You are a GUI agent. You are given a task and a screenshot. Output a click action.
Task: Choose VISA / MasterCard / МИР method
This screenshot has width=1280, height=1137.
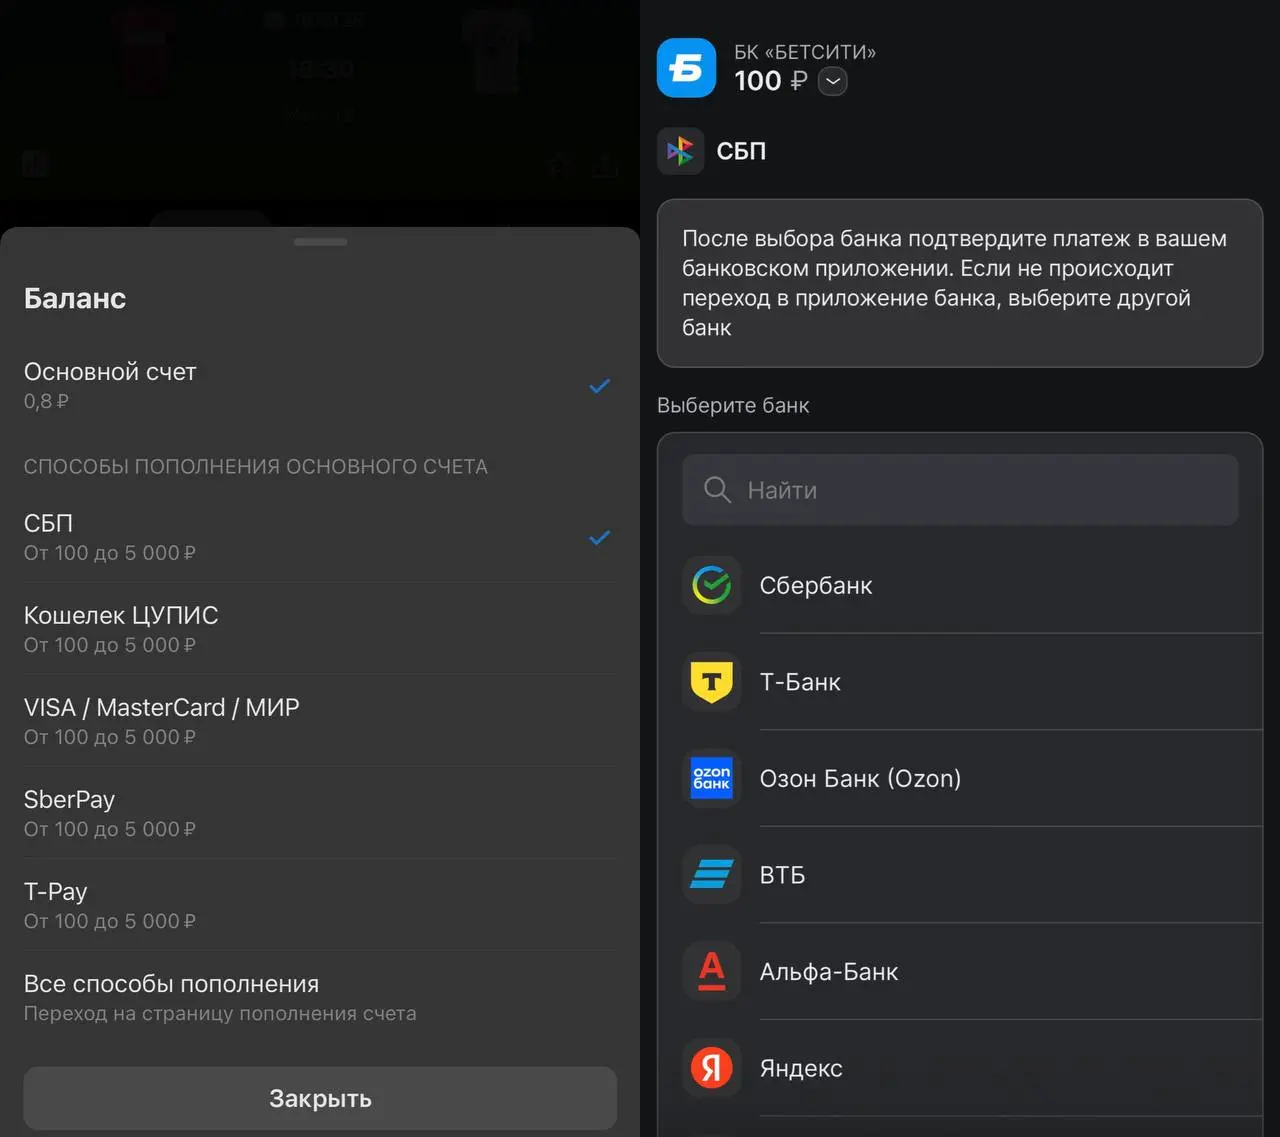pyautogui.click(x=320, y=721)
